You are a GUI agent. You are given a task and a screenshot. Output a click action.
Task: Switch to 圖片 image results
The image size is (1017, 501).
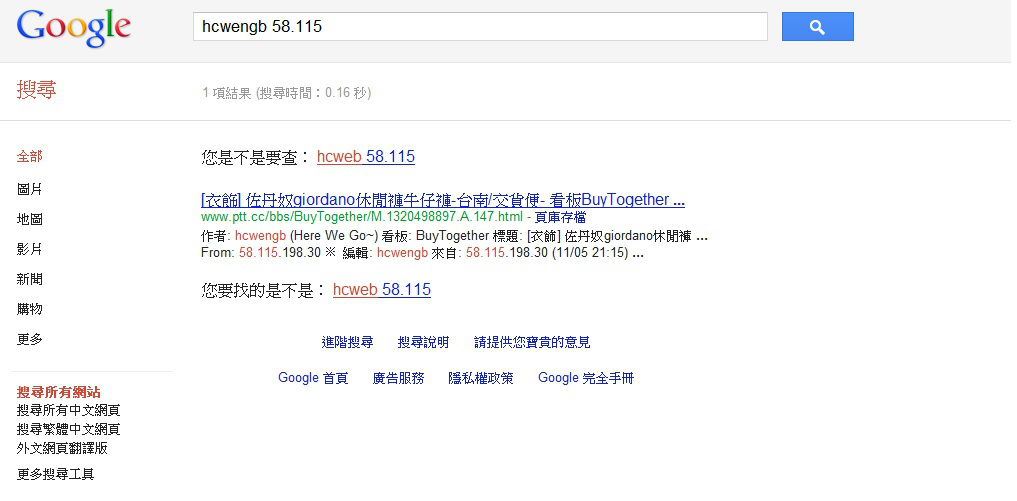pos(30,189)
